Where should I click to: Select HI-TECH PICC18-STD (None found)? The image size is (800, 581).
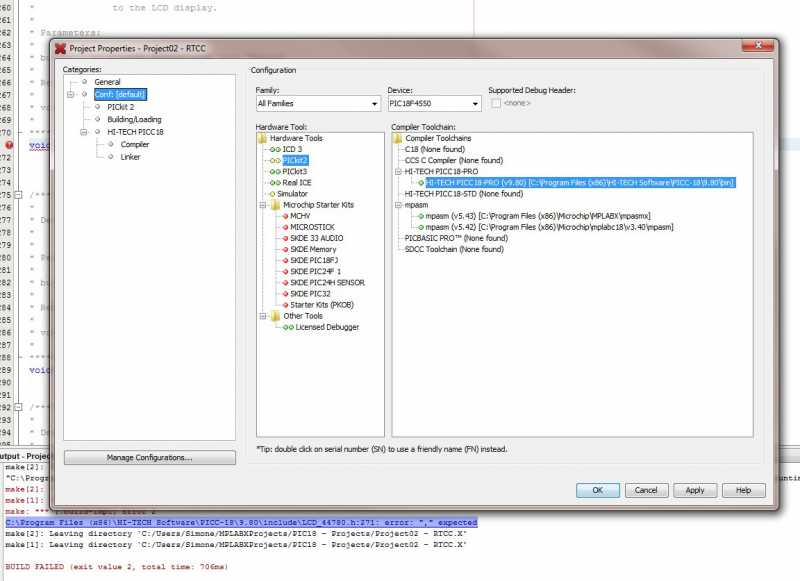point(464,194)
